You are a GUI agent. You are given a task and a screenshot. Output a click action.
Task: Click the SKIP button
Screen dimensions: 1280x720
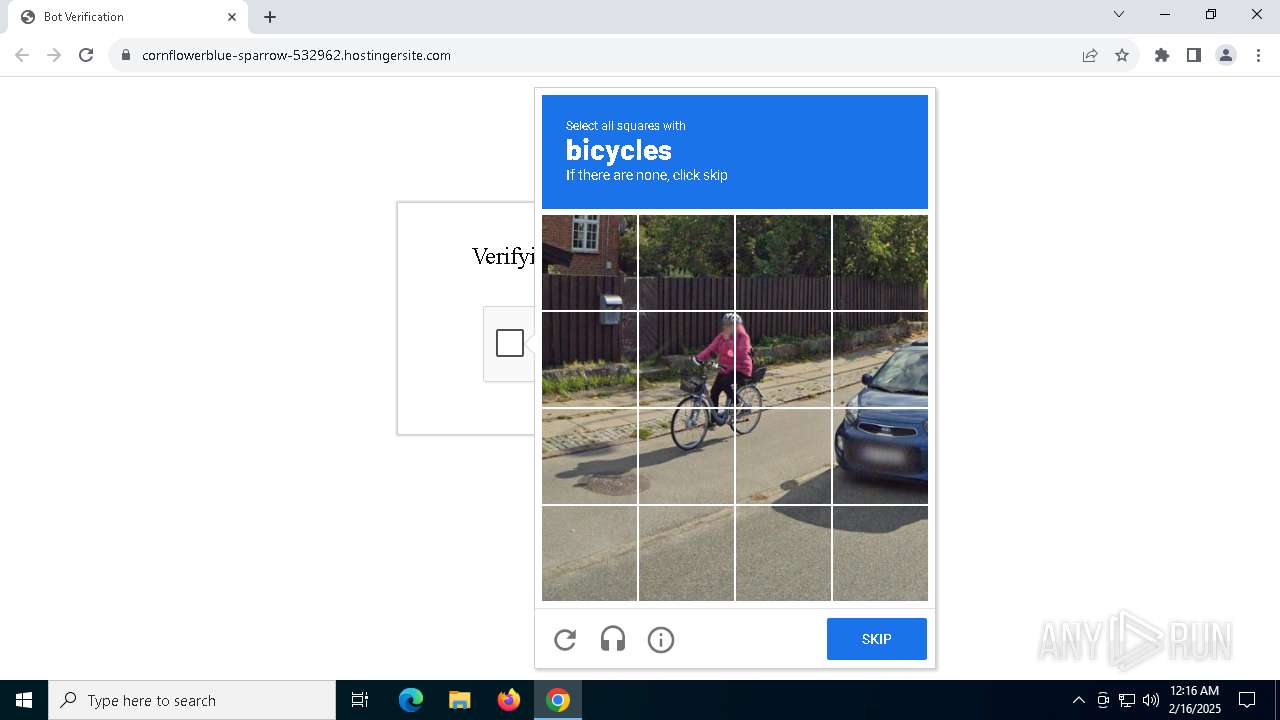877,639
